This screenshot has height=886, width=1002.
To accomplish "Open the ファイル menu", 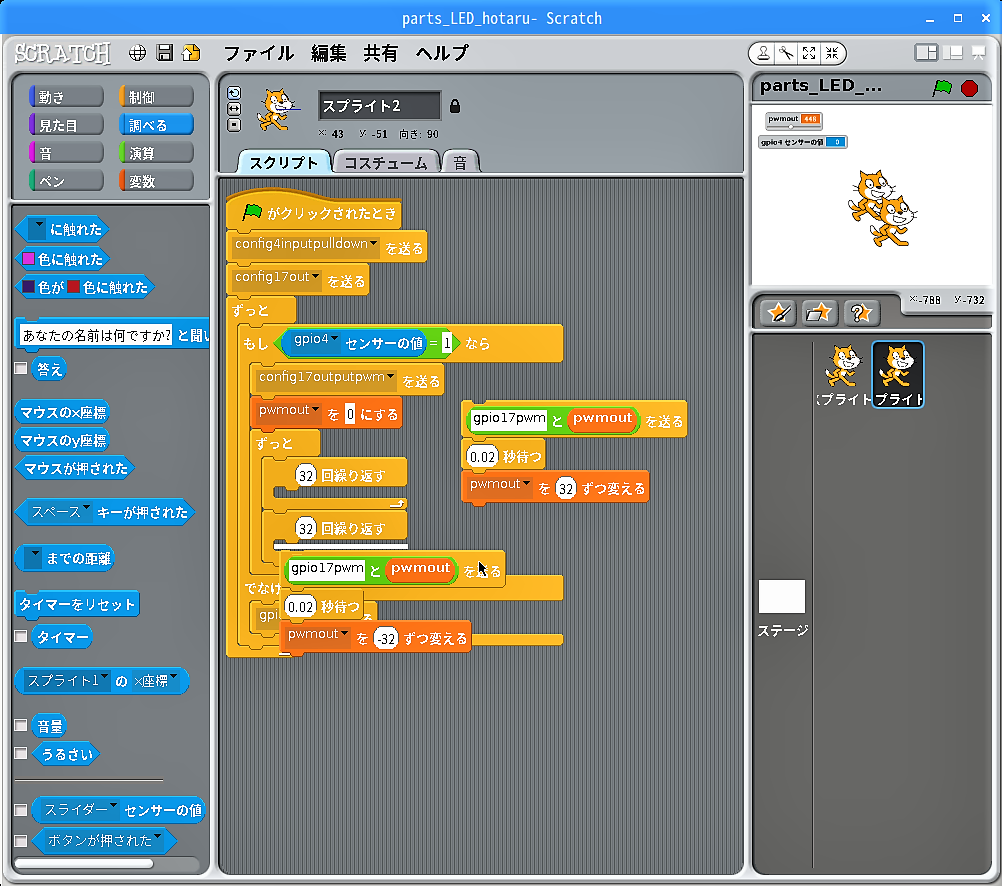I will [258, 53].
